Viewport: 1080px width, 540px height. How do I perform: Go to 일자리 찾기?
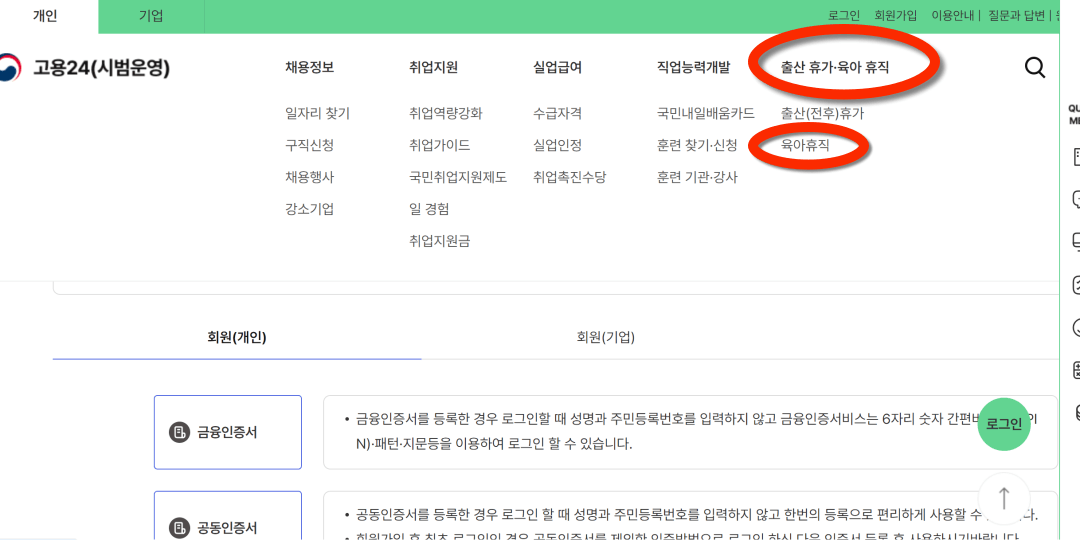pyautogui.click(x=318, y=114)
